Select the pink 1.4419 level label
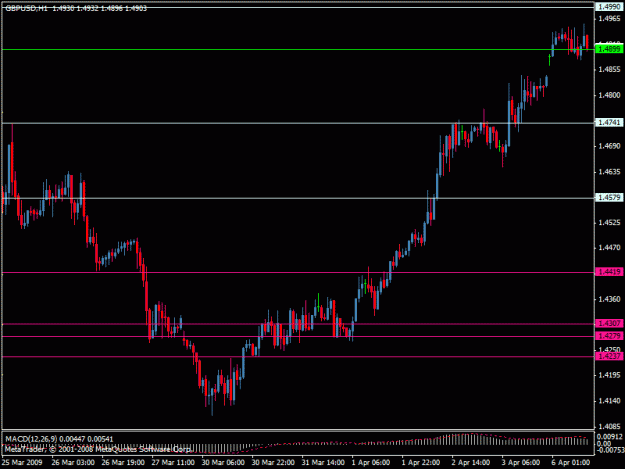625x469 pixels. tap(609, 272)
